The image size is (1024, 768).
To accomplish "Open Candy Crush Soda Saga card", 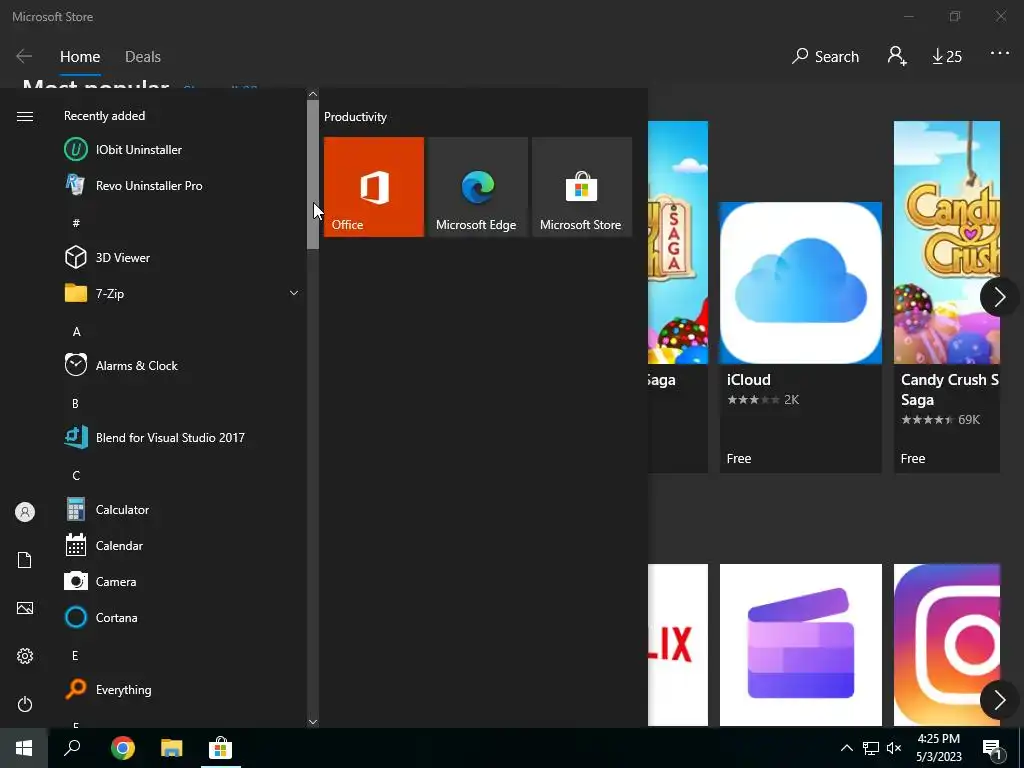I will [946, 297].
